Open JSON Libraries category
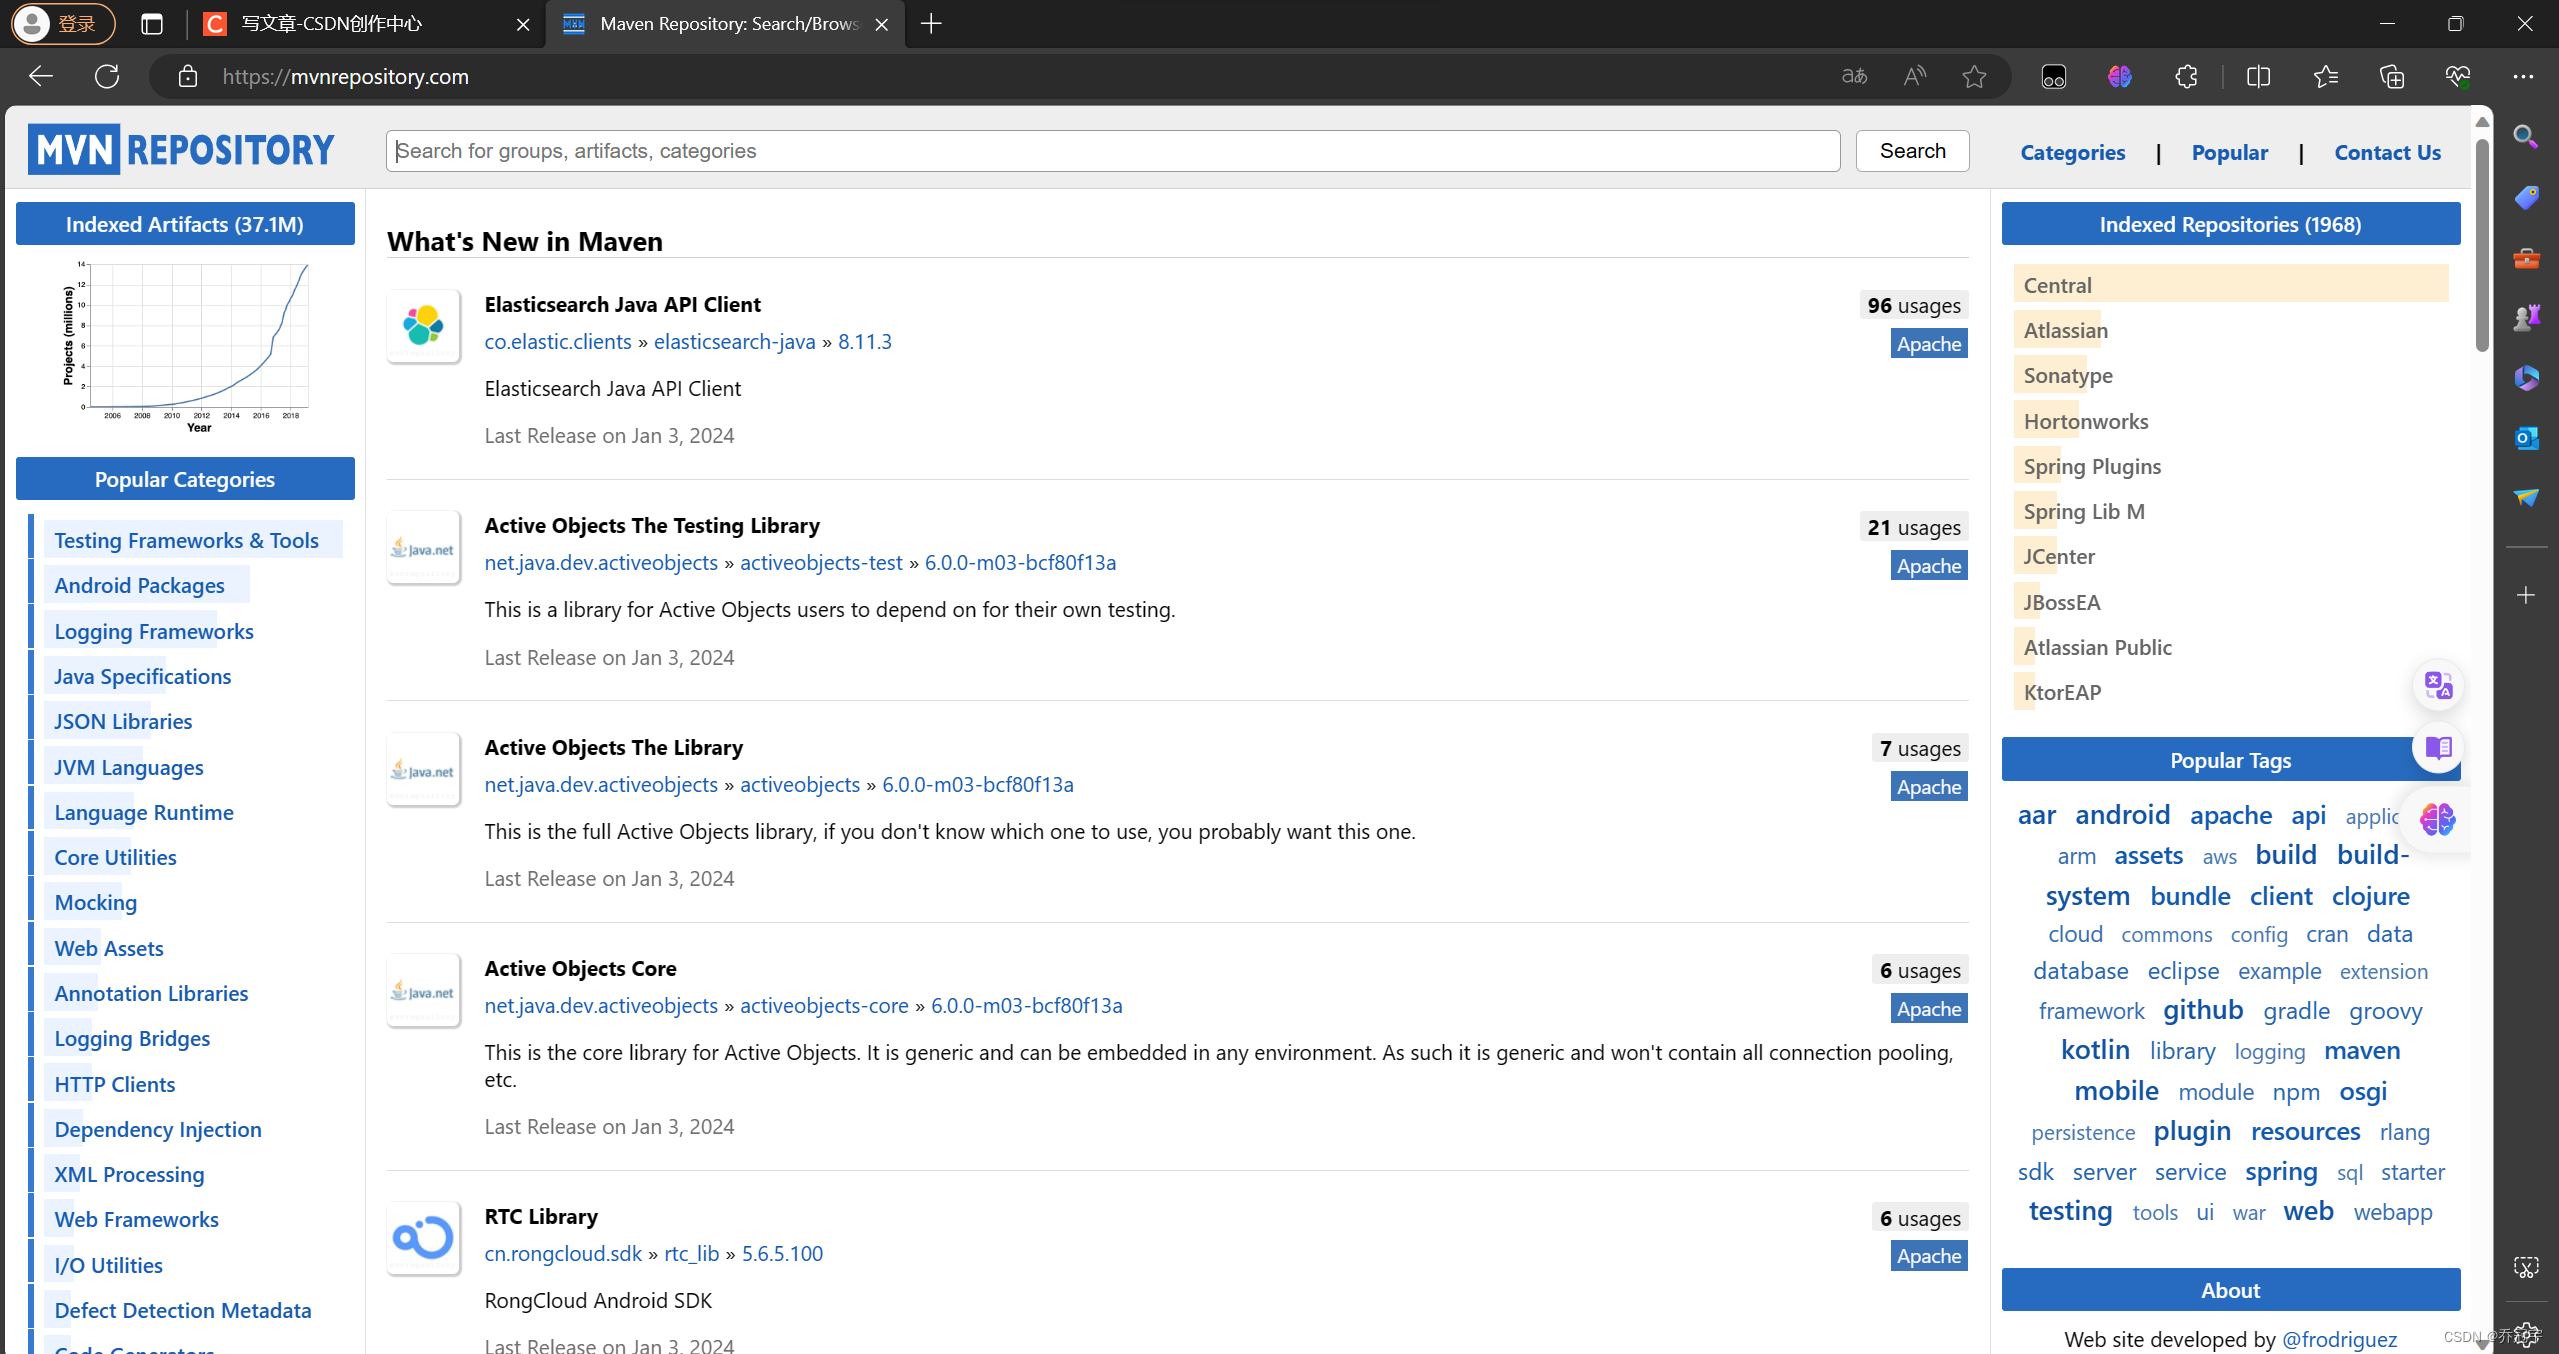The height and width of the screenshot is (1354, 2559). (123, 721)
